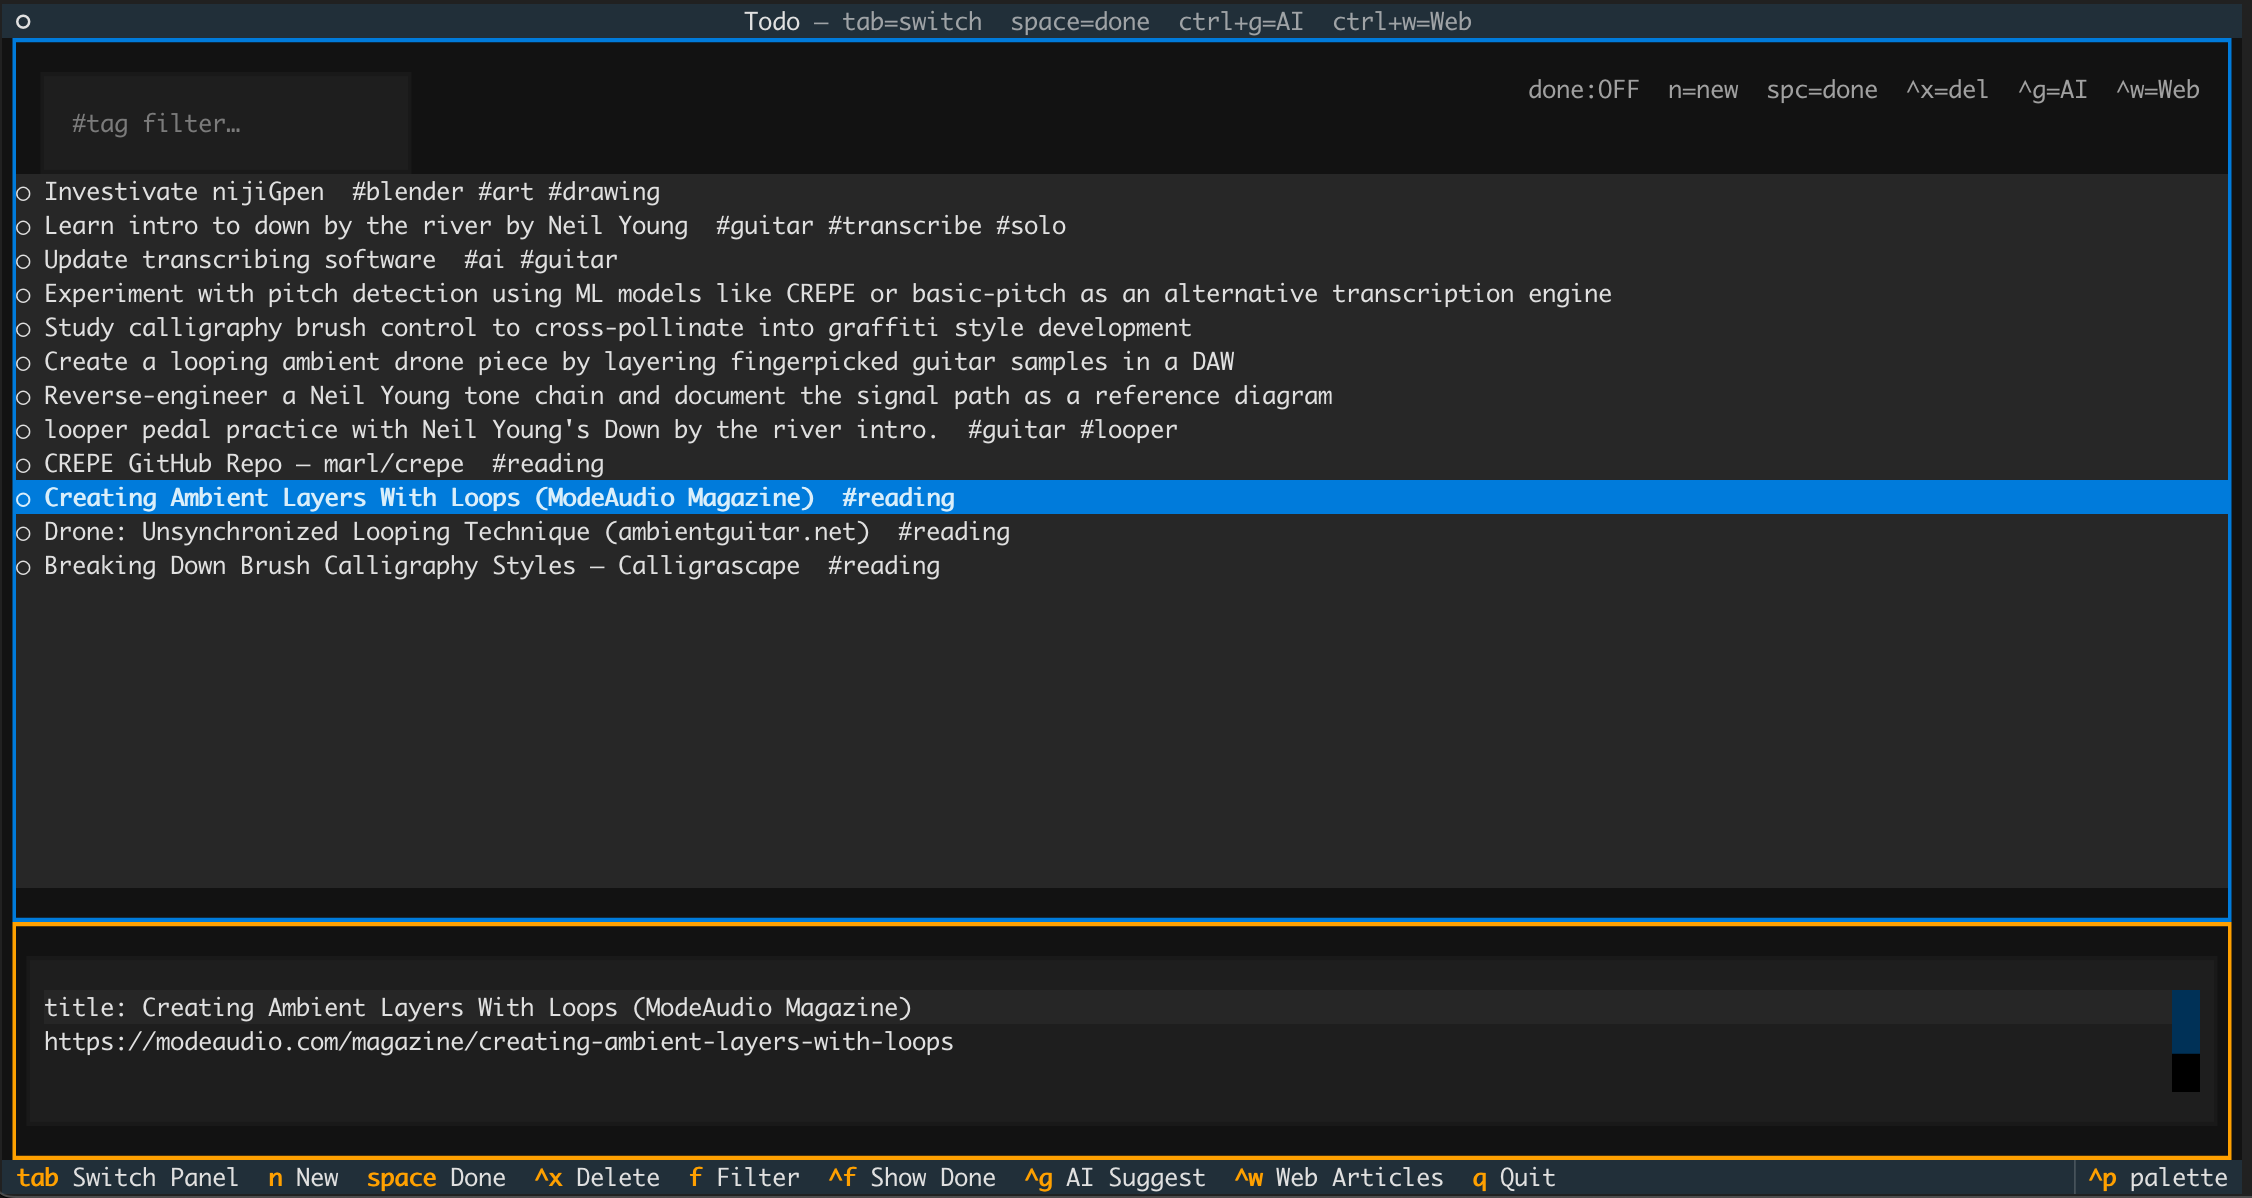Open f Filter from the footer
2252x1198 pixels.
(744, 1178)
